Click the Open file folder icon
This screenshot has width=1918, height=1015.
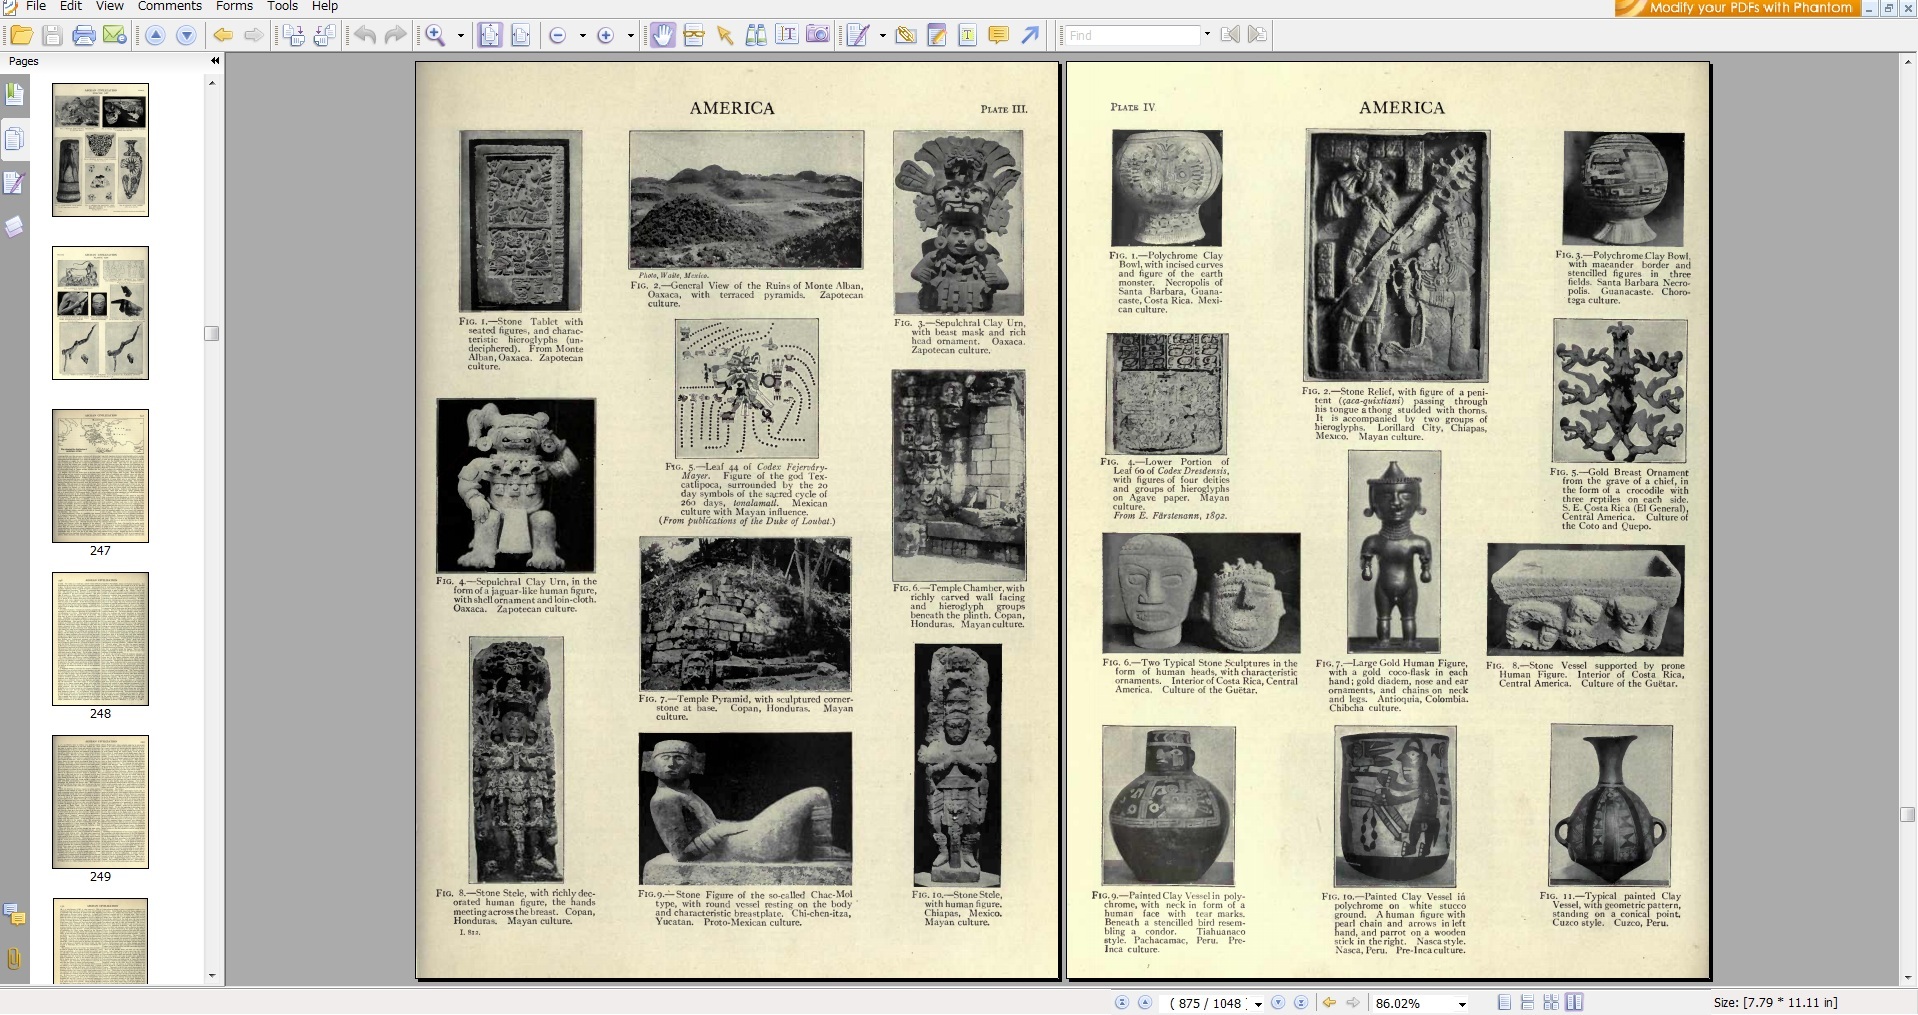(x=21, y=36)
